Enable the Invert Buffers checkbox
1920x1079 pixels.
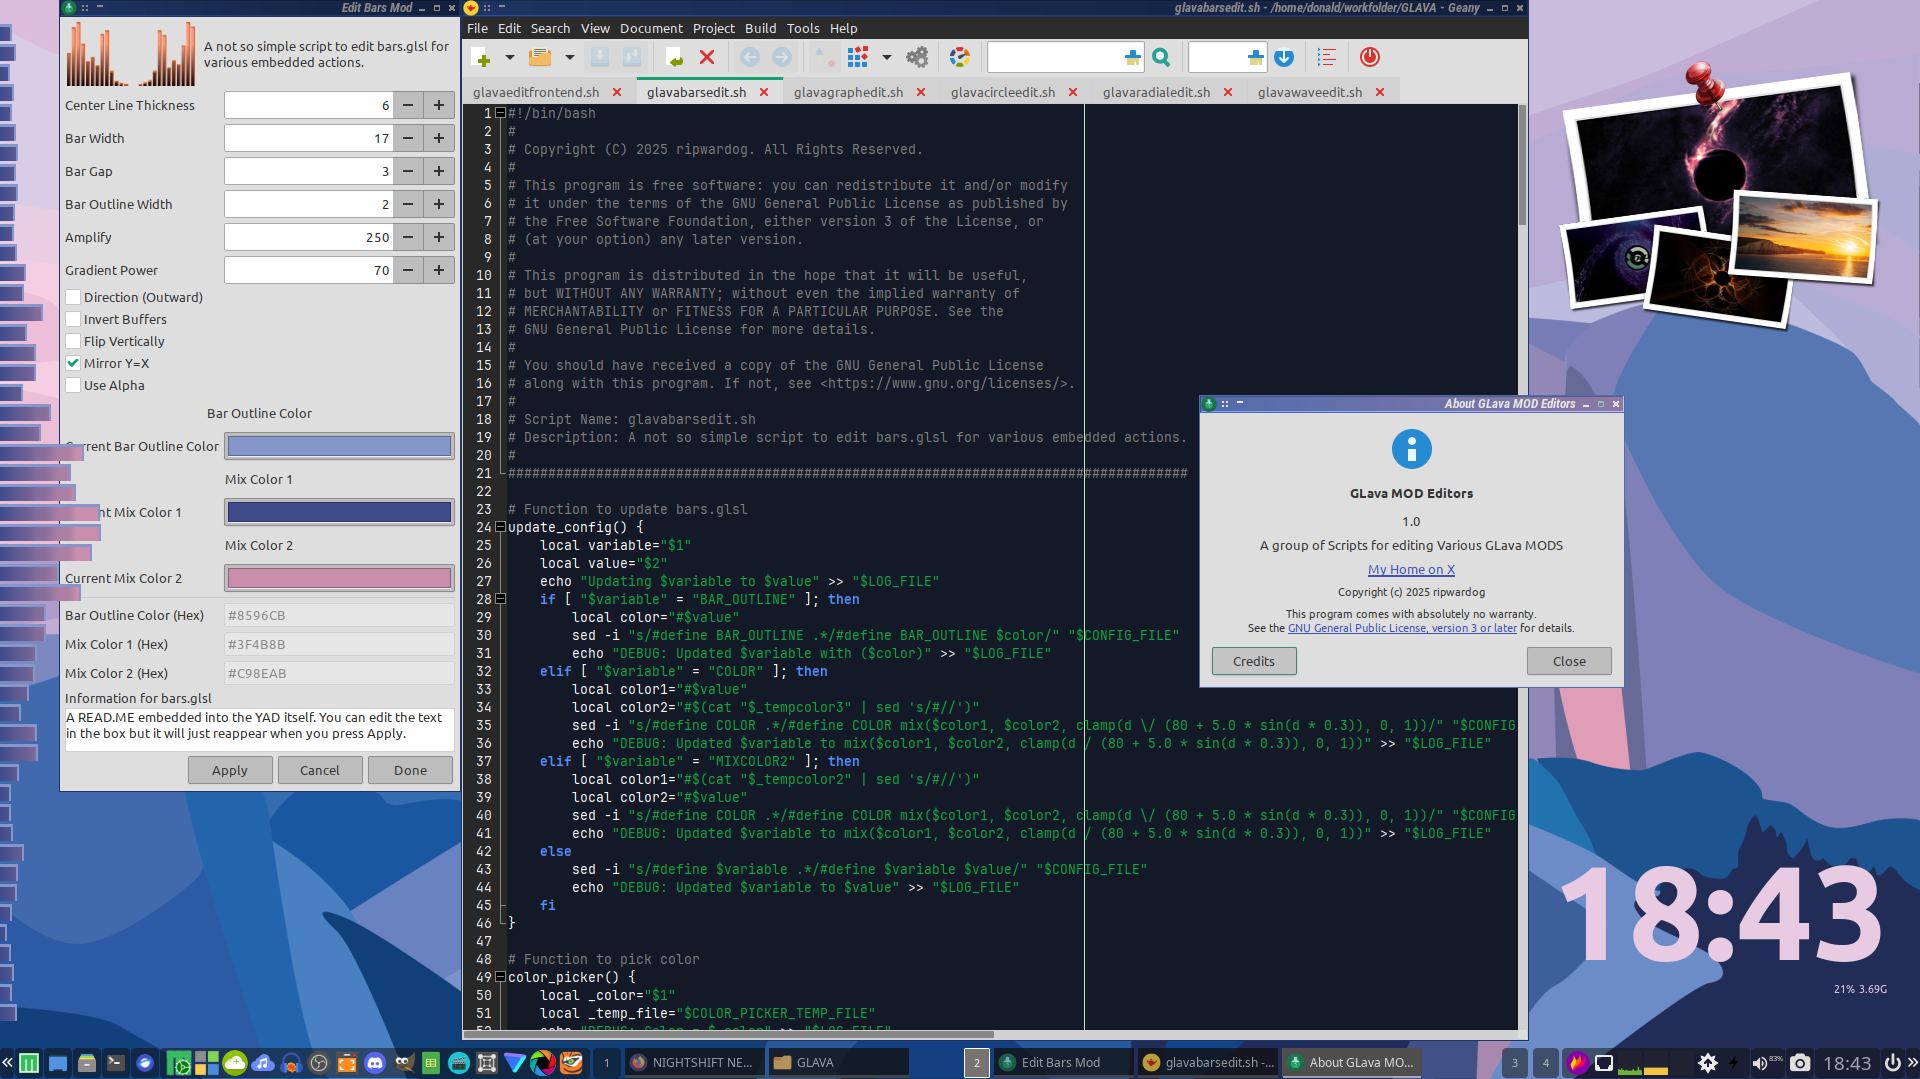coord(73,319)
